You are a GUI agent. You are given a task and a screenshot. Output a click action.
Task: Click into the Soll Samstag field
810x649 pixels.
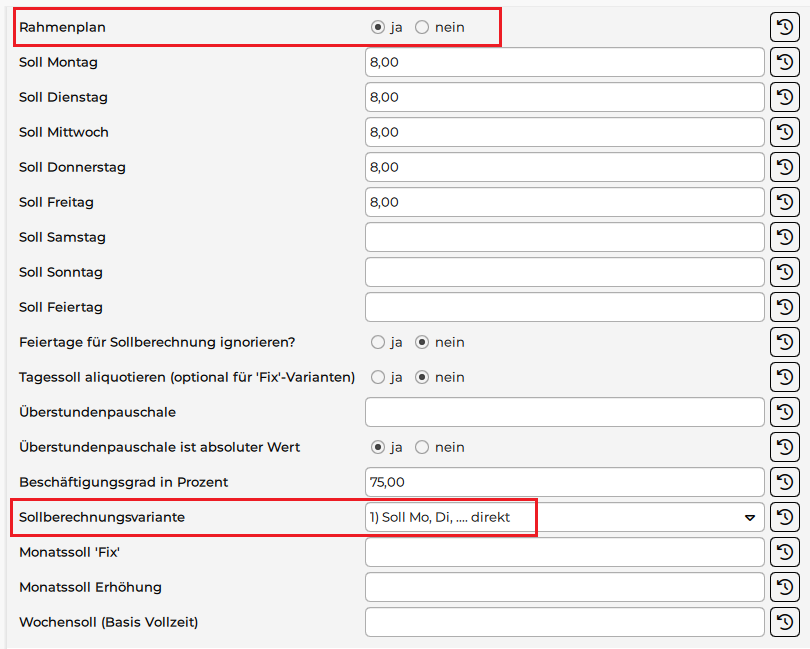coord(564,237)
